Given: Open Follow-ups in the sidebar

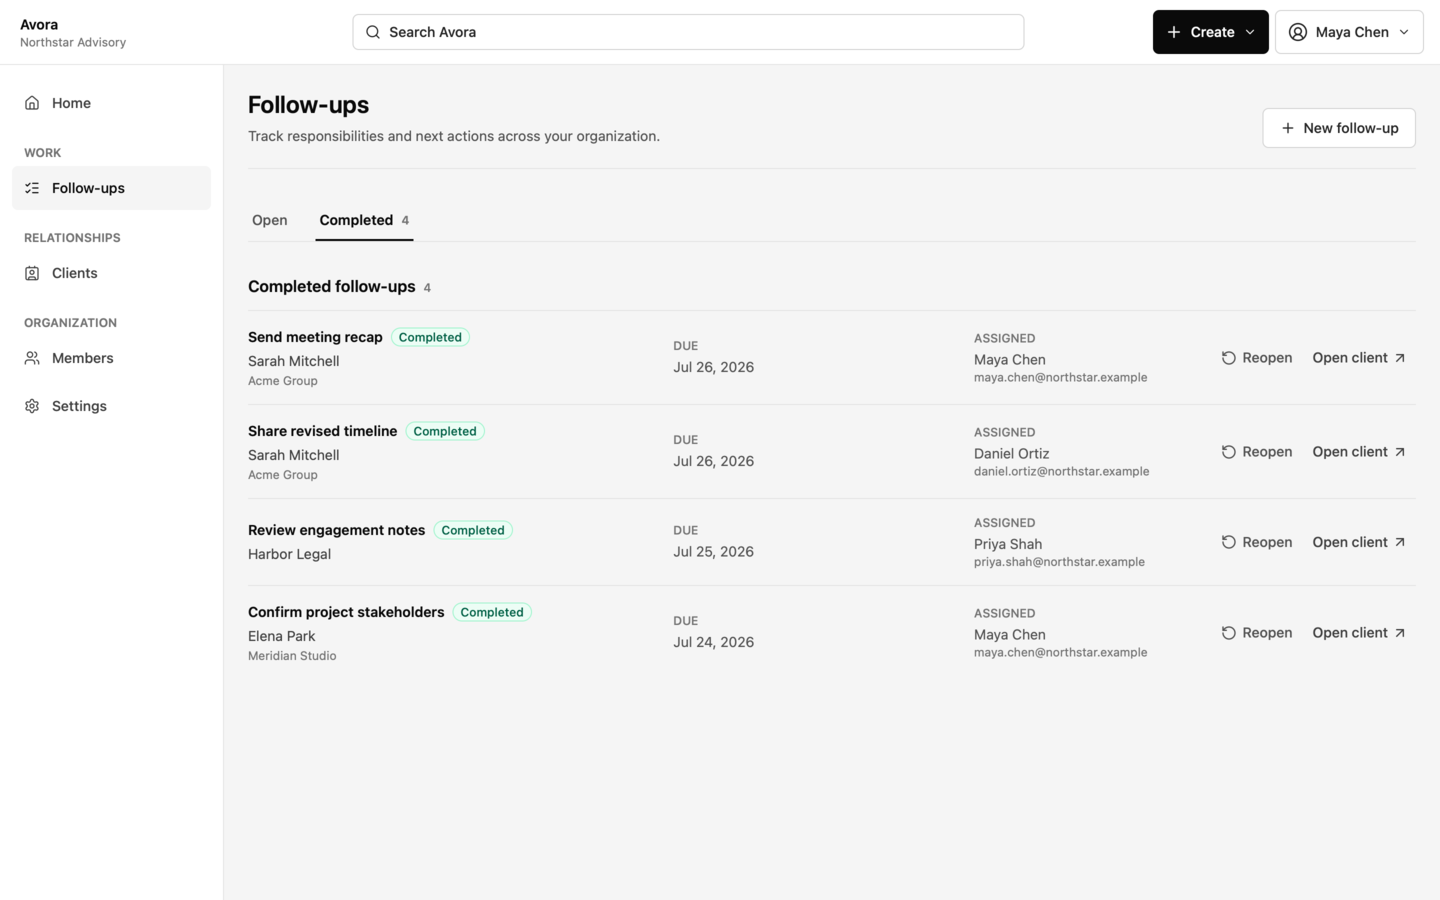Looking at the screenshot, I should pos(111,188).
